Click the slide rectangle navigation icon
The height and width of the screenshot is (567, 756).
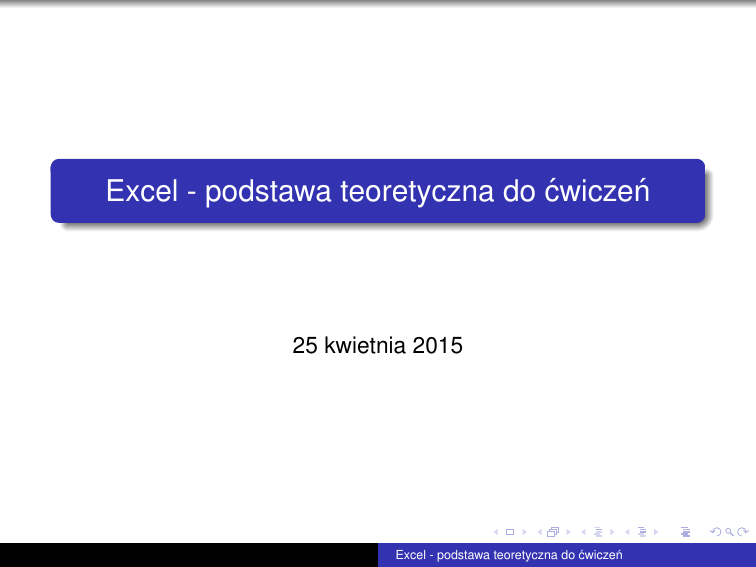509,531
